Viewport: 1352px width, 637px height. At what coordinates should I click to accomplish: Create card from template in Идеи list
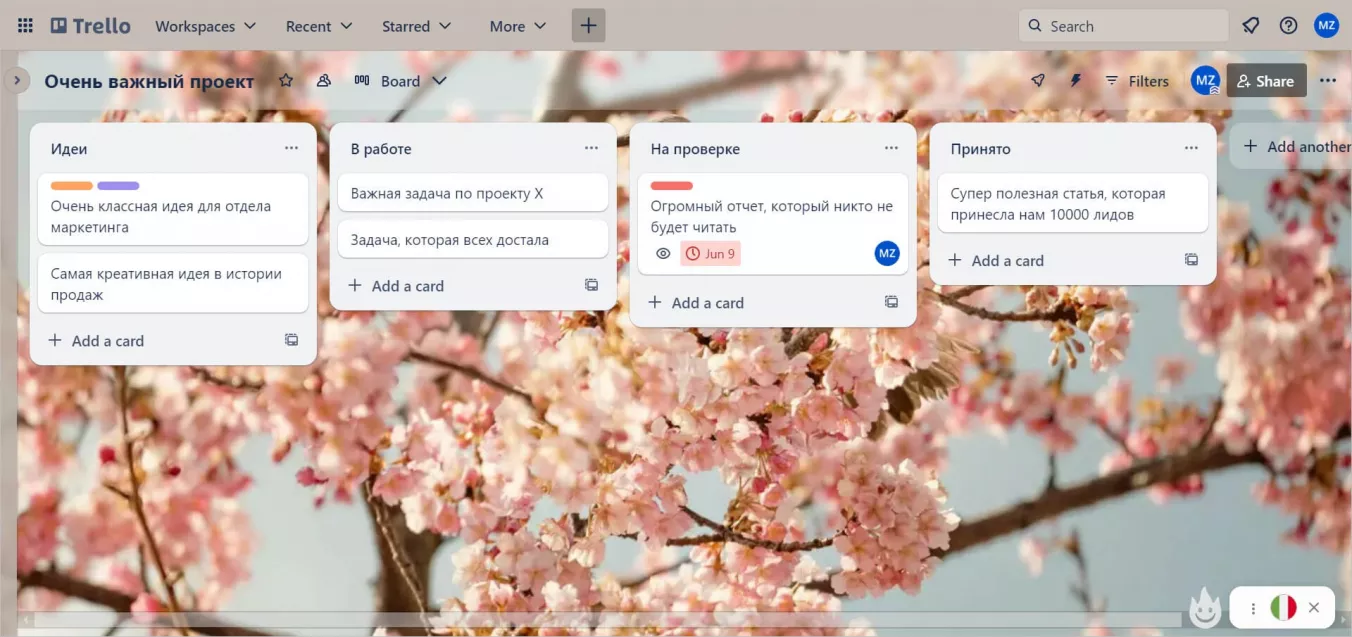pos(291,340)
